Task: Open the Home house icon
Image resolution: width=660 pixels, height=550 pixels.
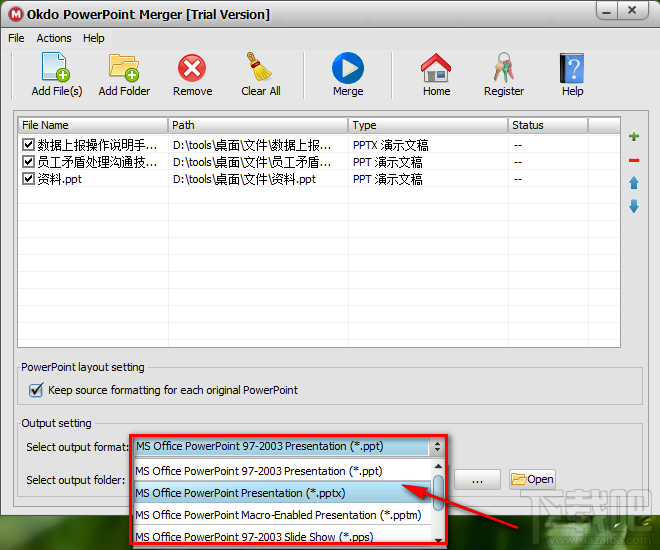Action: pos(436,68)
